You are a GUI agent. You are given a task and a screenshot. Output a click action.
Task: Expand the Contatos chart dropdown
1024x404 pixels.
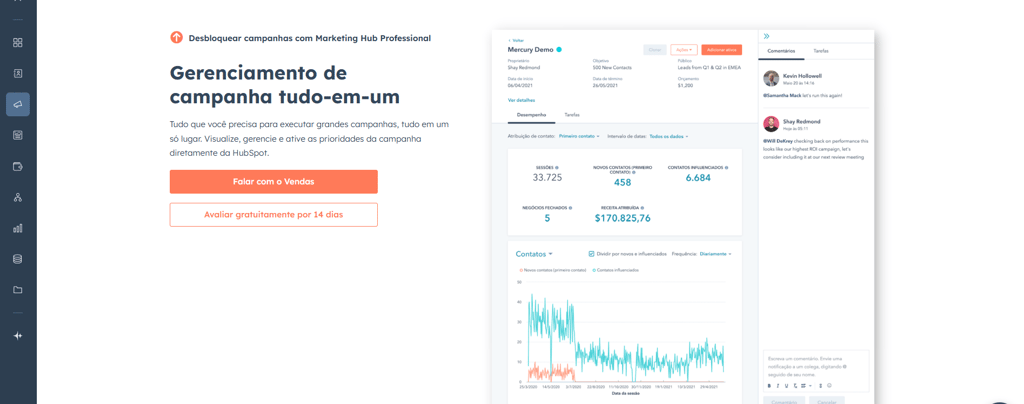(534, 254)
